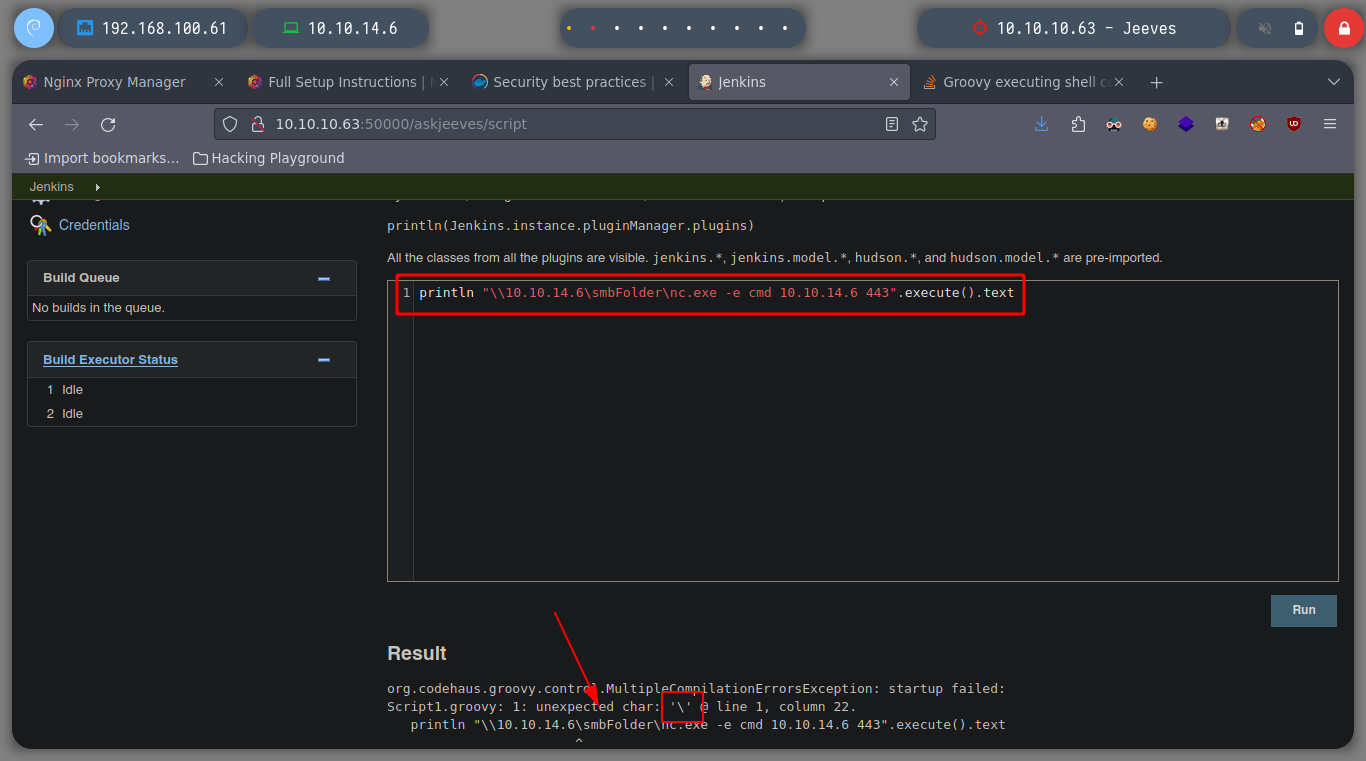This screenshot has height=761, width=1366.
Task: Open the Hacking Playground bookmark folder
Action: 268,158
